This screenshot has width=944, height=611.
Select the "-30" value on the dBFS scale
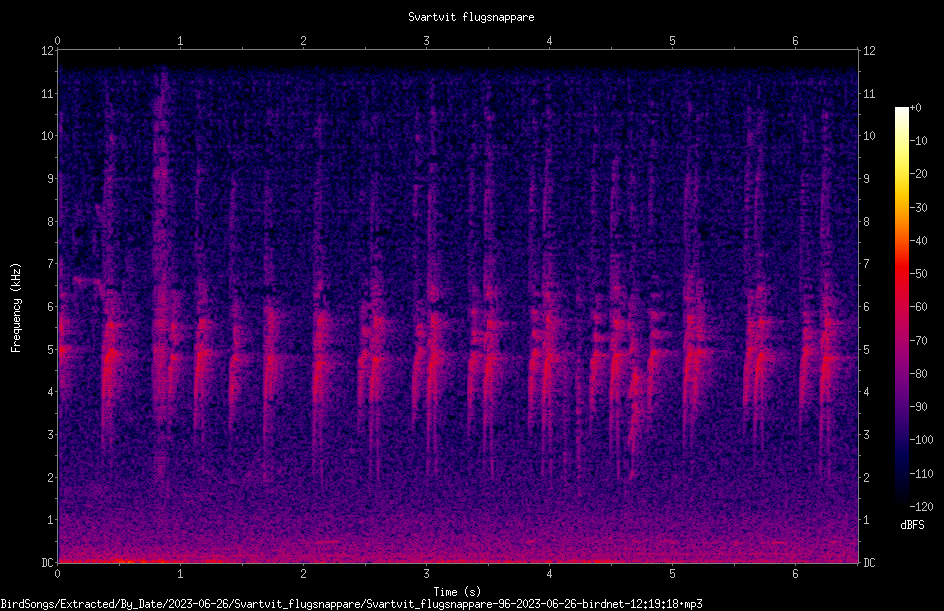click(919, 208)
